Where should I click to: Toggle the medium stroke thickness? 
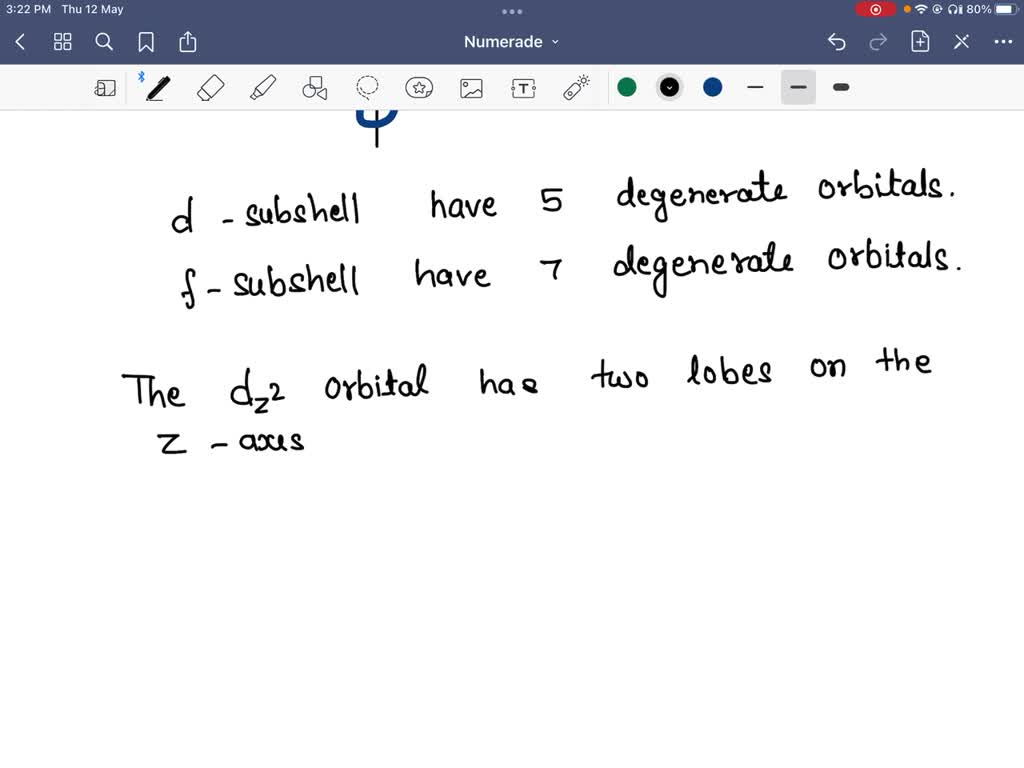point(798,87)
